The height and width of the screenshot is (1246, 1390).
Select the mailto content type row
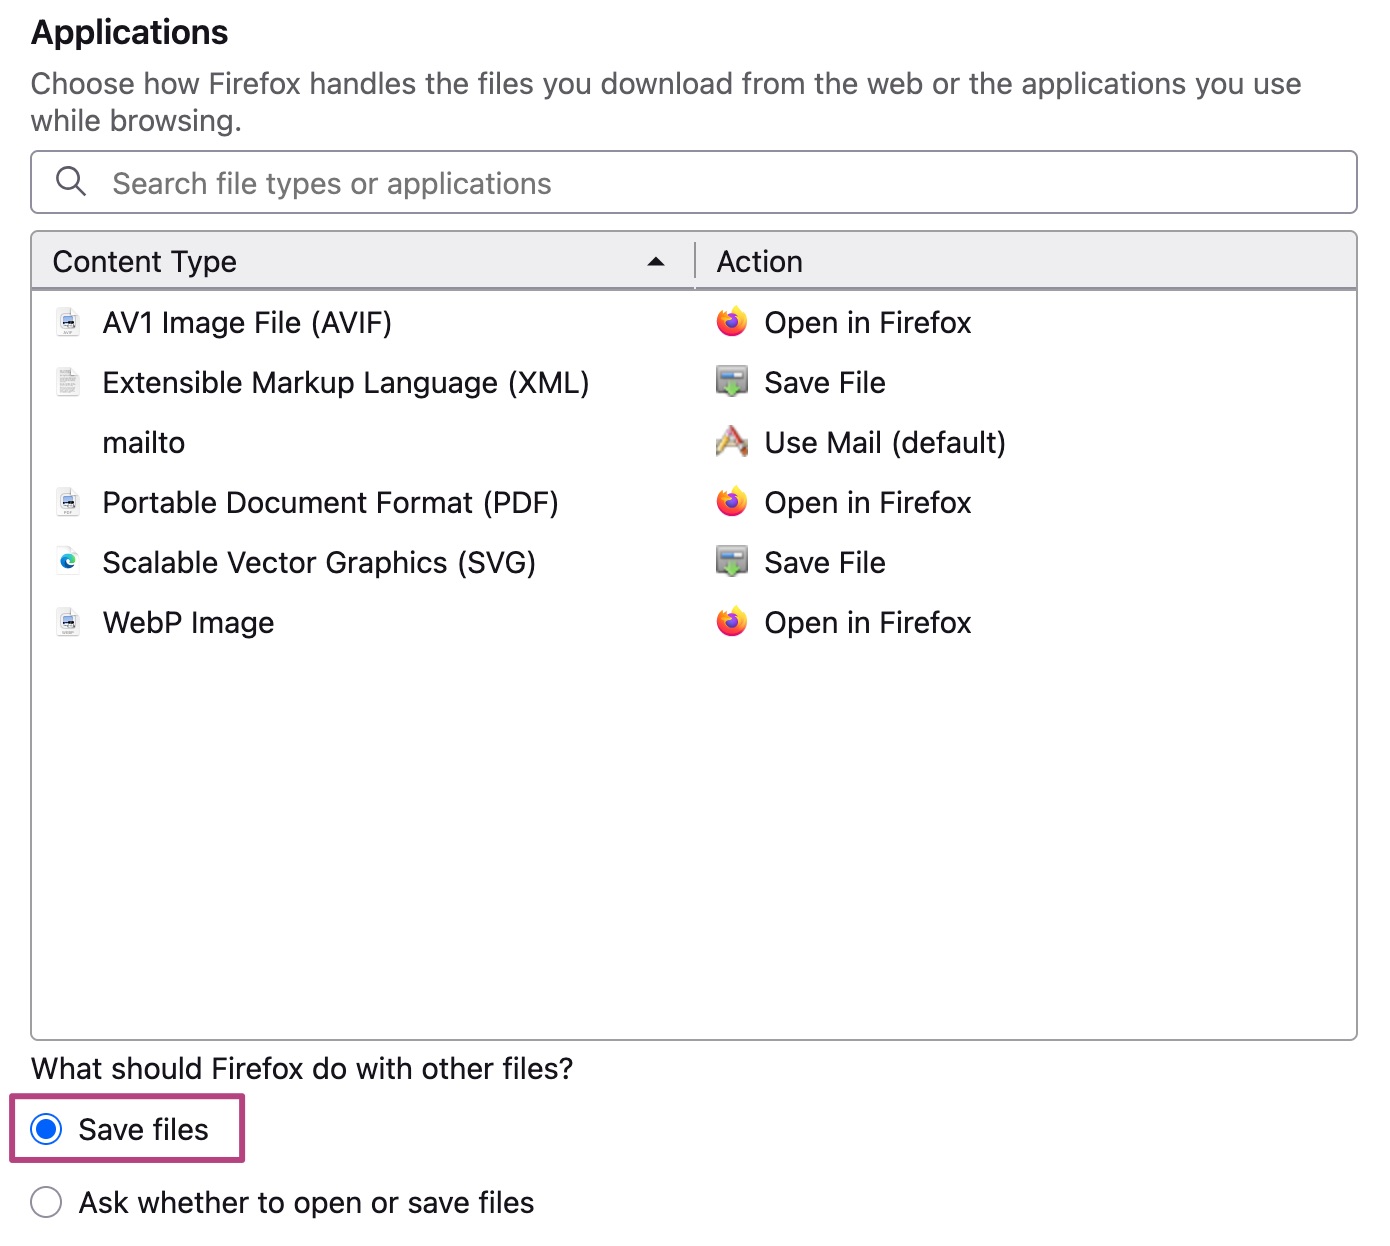144,443
